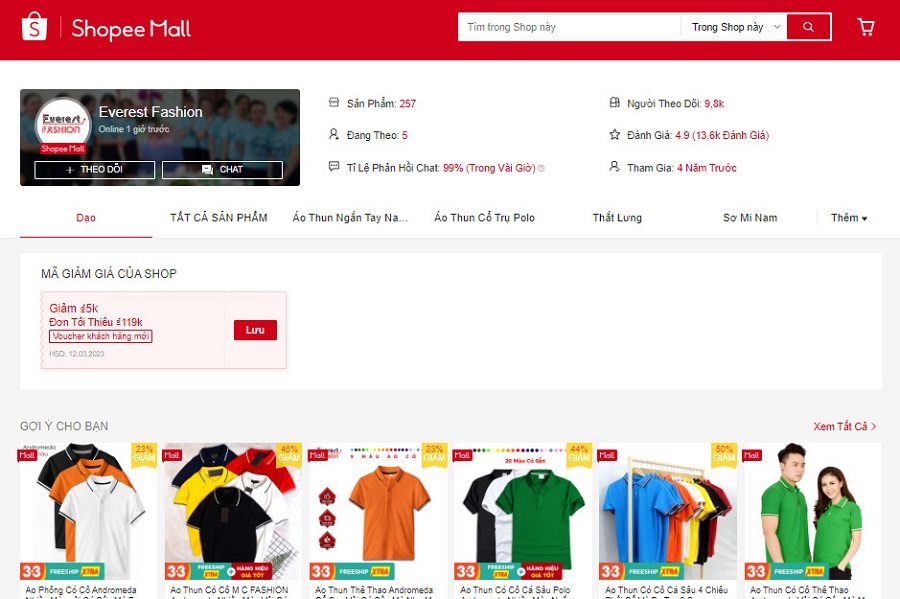Click the Shopee Mall logo
Image resolution: width=900 pixels, height=599 pixels.
[106, 28]
